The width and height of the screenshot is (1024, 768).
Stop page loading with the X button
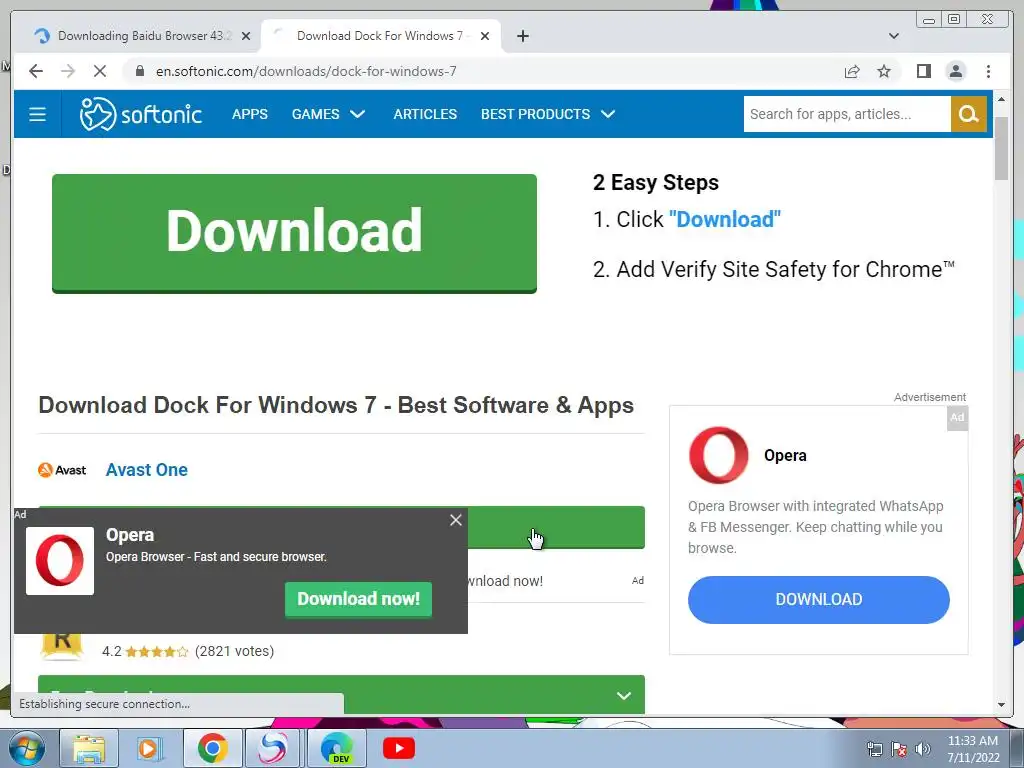pyautogui.click(x=100, y=71)
